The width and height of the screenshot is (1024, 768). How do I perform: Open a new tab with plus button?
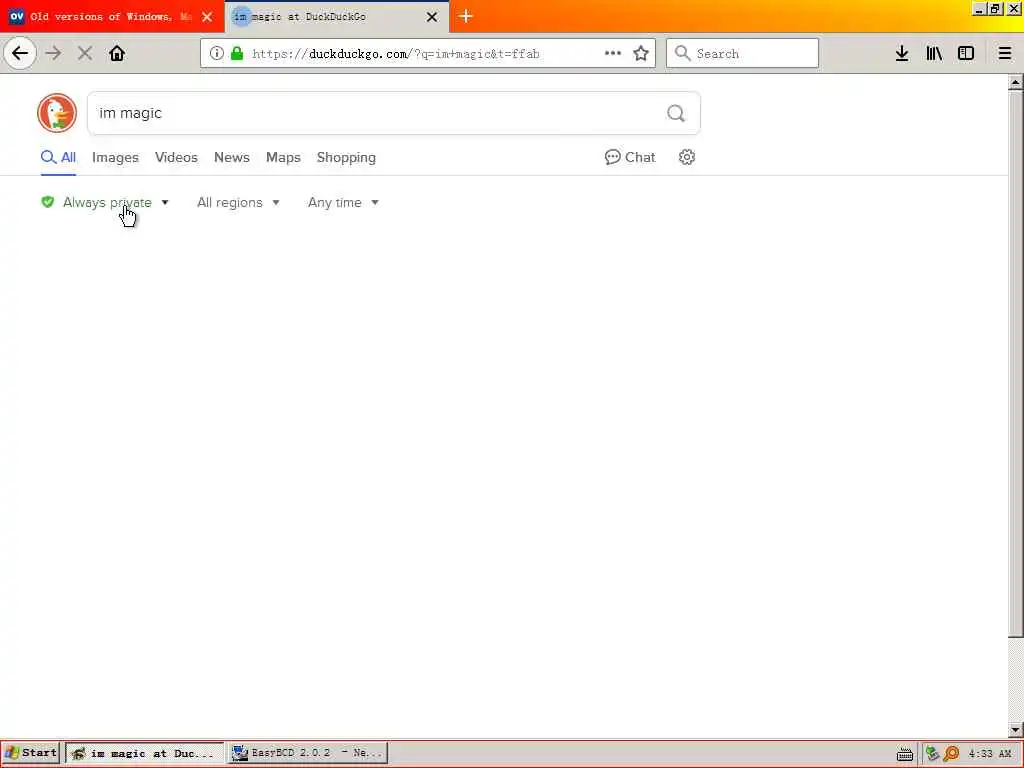tap(466, 16)
